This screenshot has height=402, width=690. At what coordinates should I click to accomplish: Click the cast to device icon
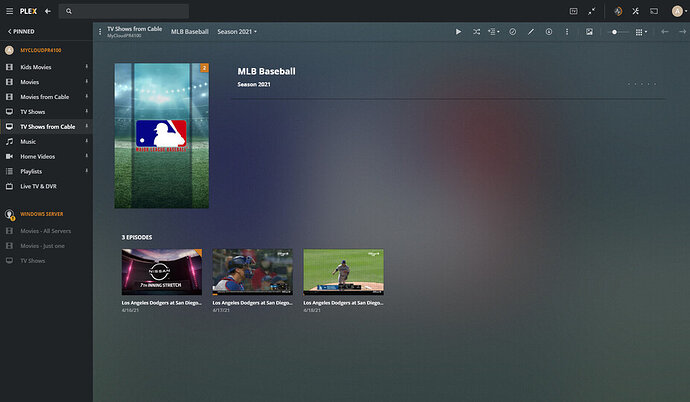click(x=654, y=11)
